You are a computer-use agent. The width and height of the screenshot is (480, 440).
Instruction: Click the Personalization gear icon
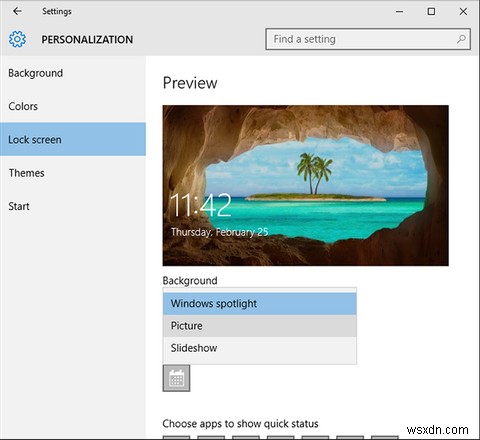tap(17, 39)
